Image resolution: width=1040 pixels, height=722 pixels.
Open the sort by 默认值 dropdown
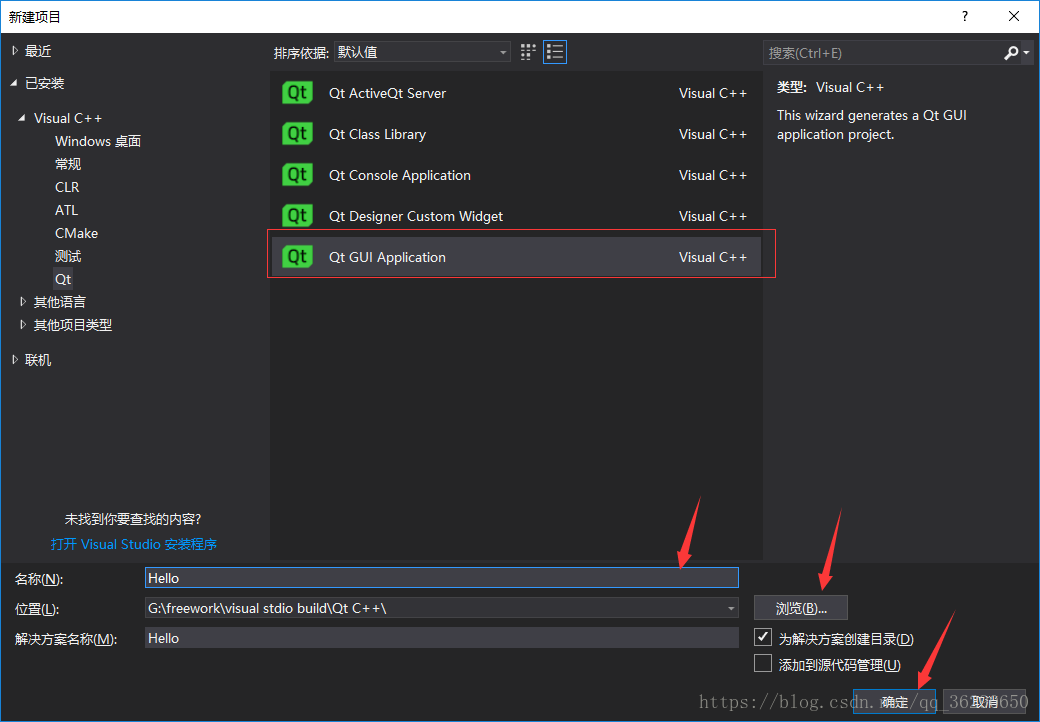422,52
